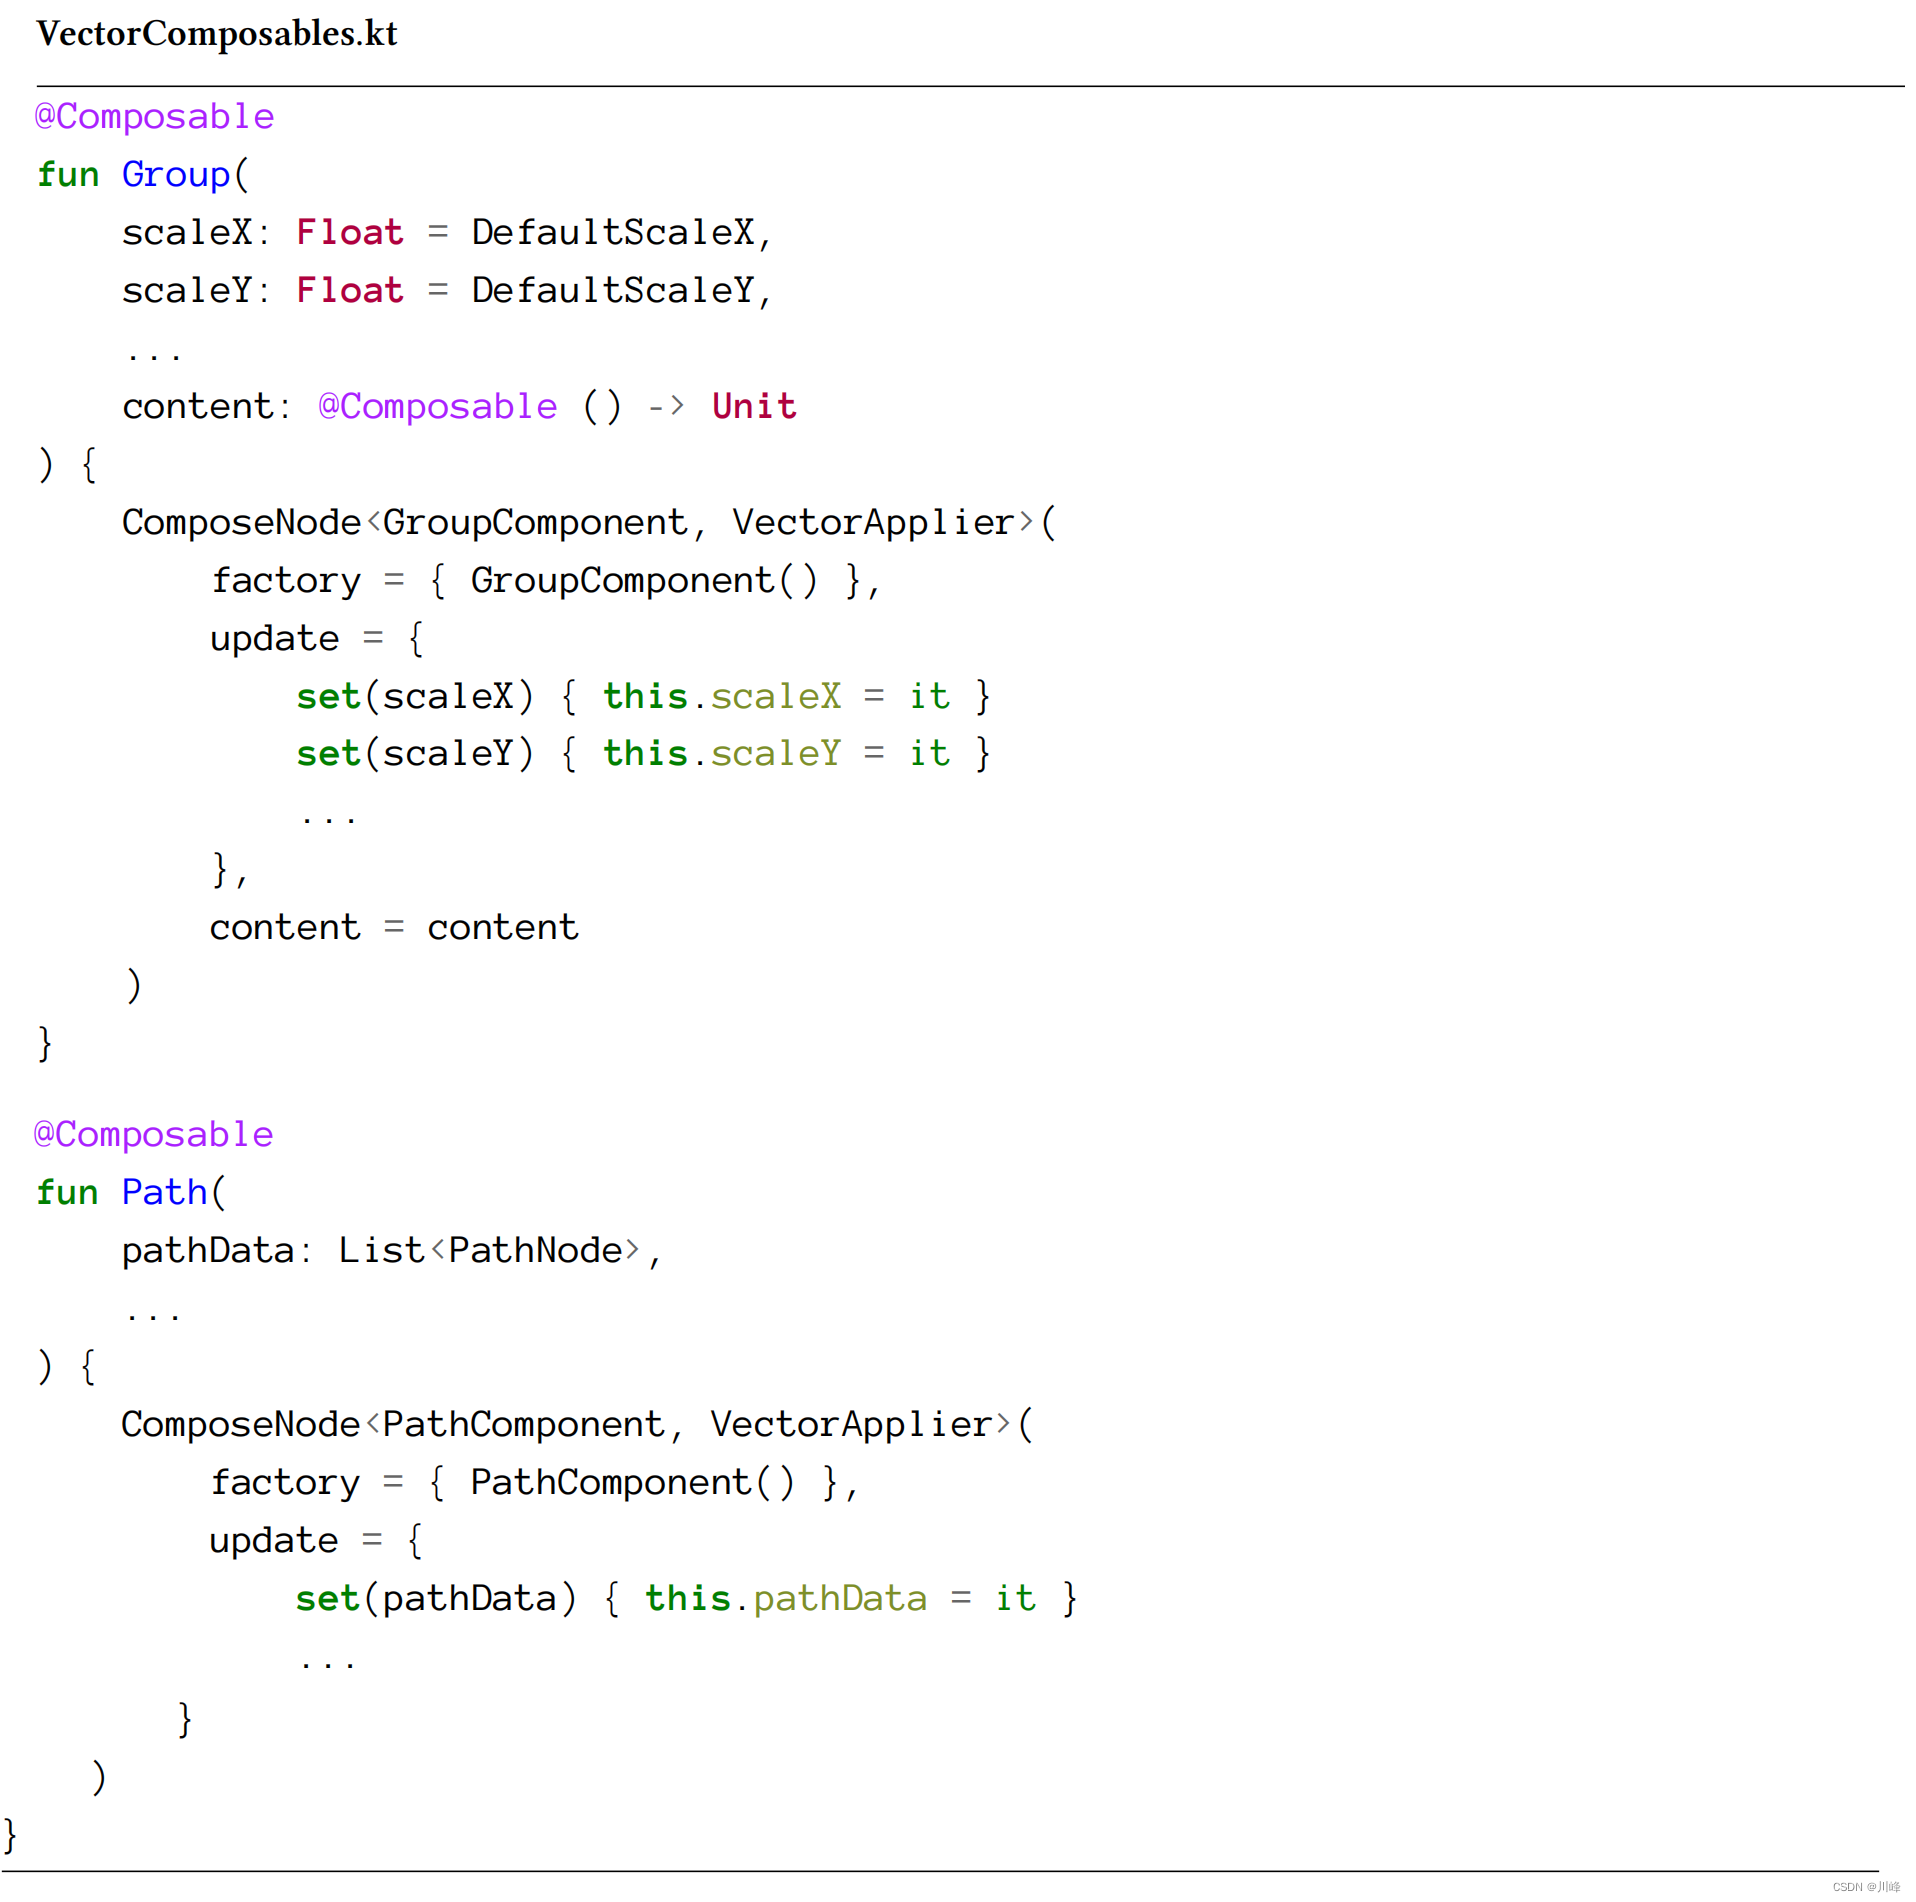Click the Float type of scaleX parameter

[350, 233]
